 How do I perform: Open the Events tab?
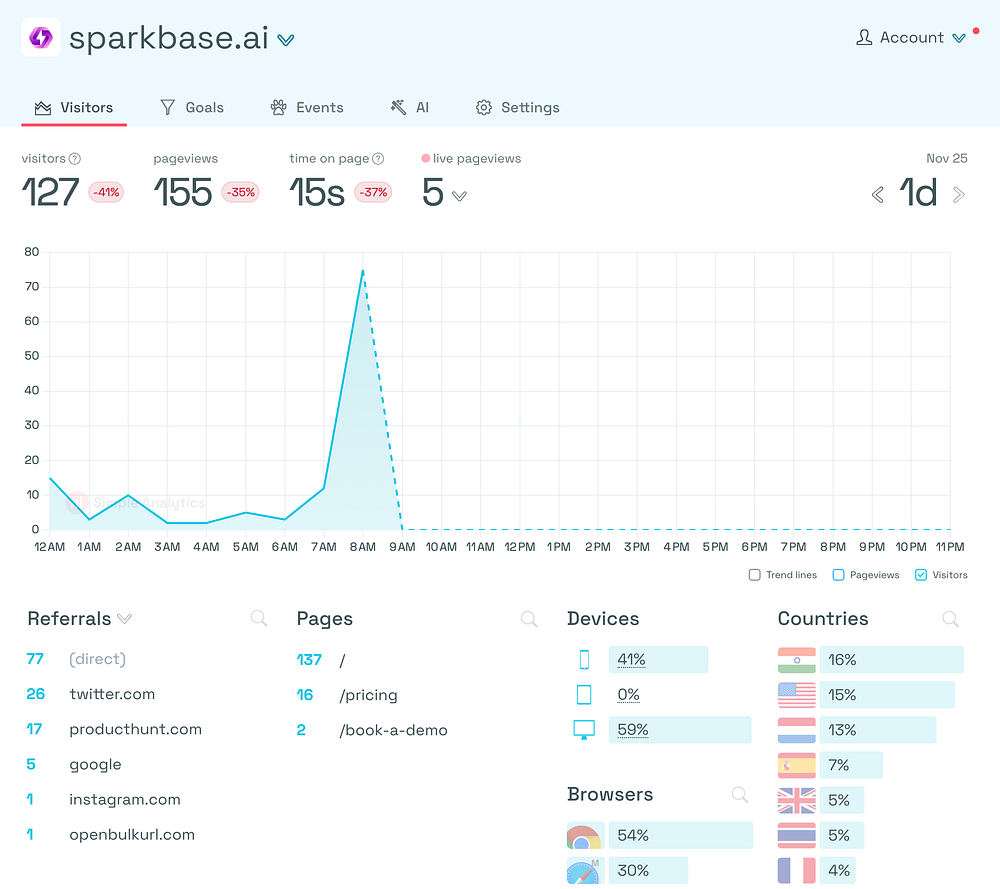point(307,107)
